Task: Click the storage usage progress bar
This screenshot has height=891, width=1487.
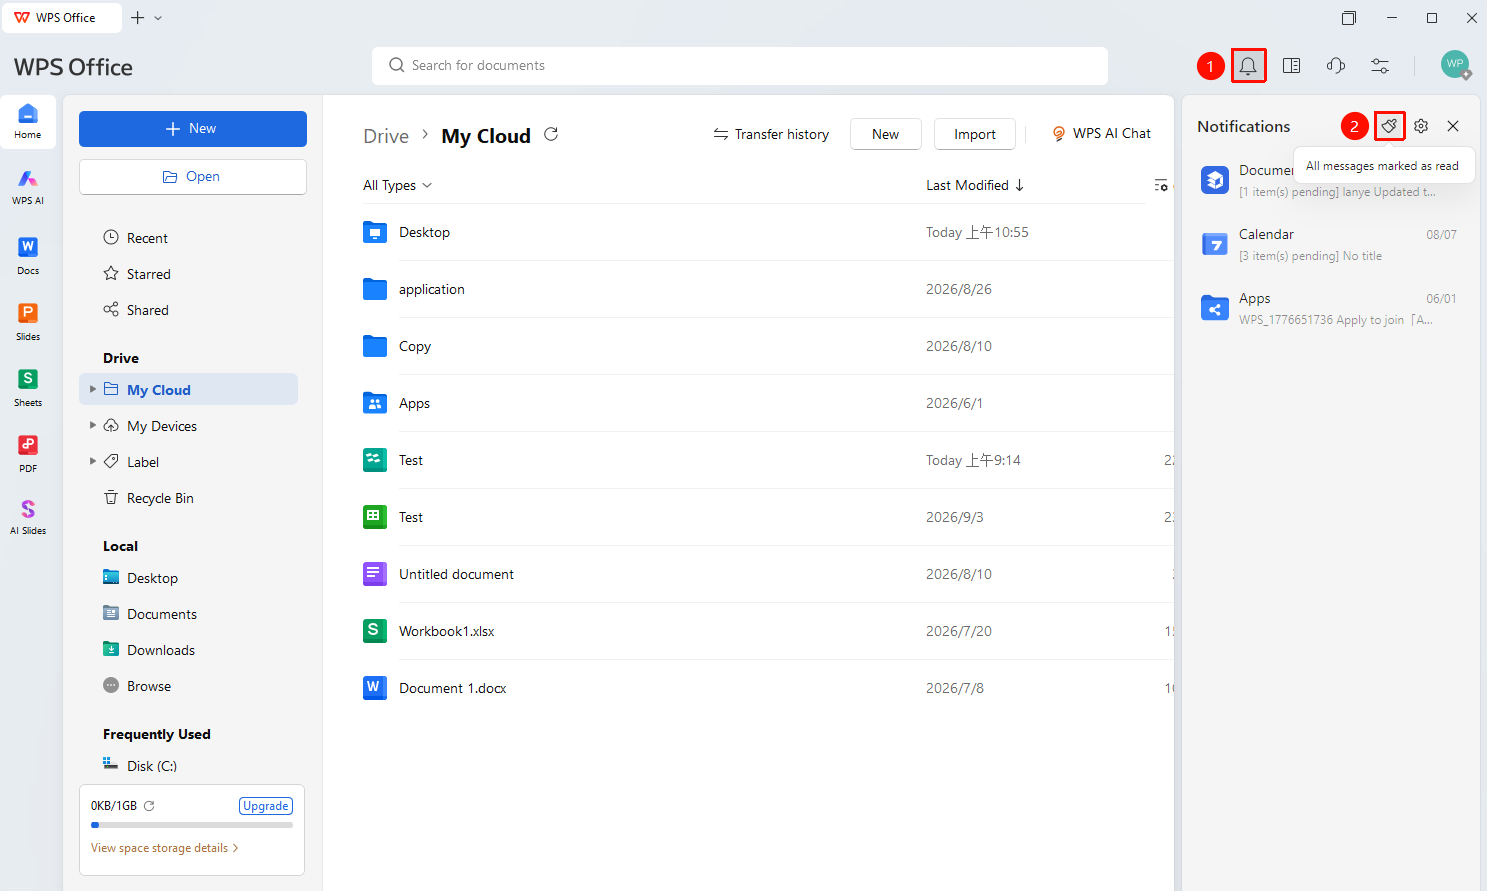Action: coord(192,825)
